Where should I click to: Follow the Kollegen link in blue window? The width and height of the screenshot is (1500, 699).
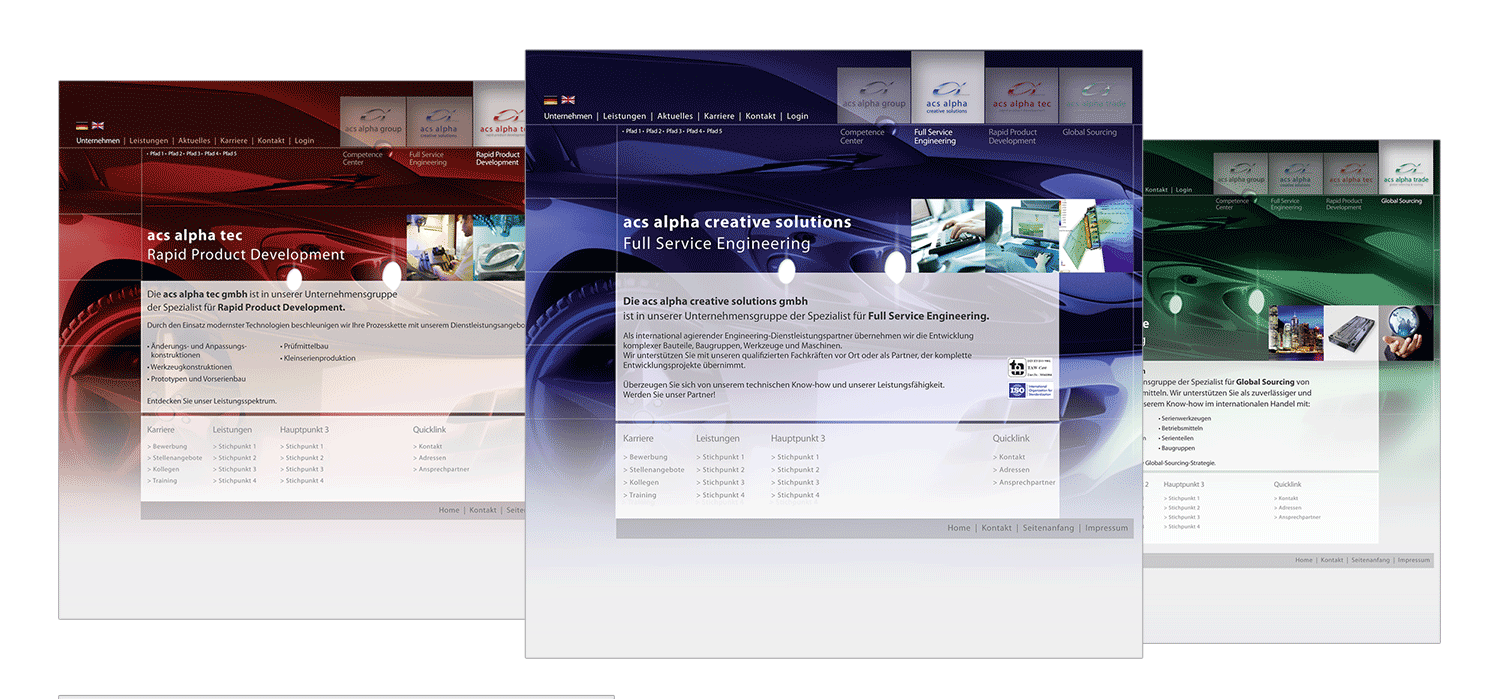click(x=641, y=483)
